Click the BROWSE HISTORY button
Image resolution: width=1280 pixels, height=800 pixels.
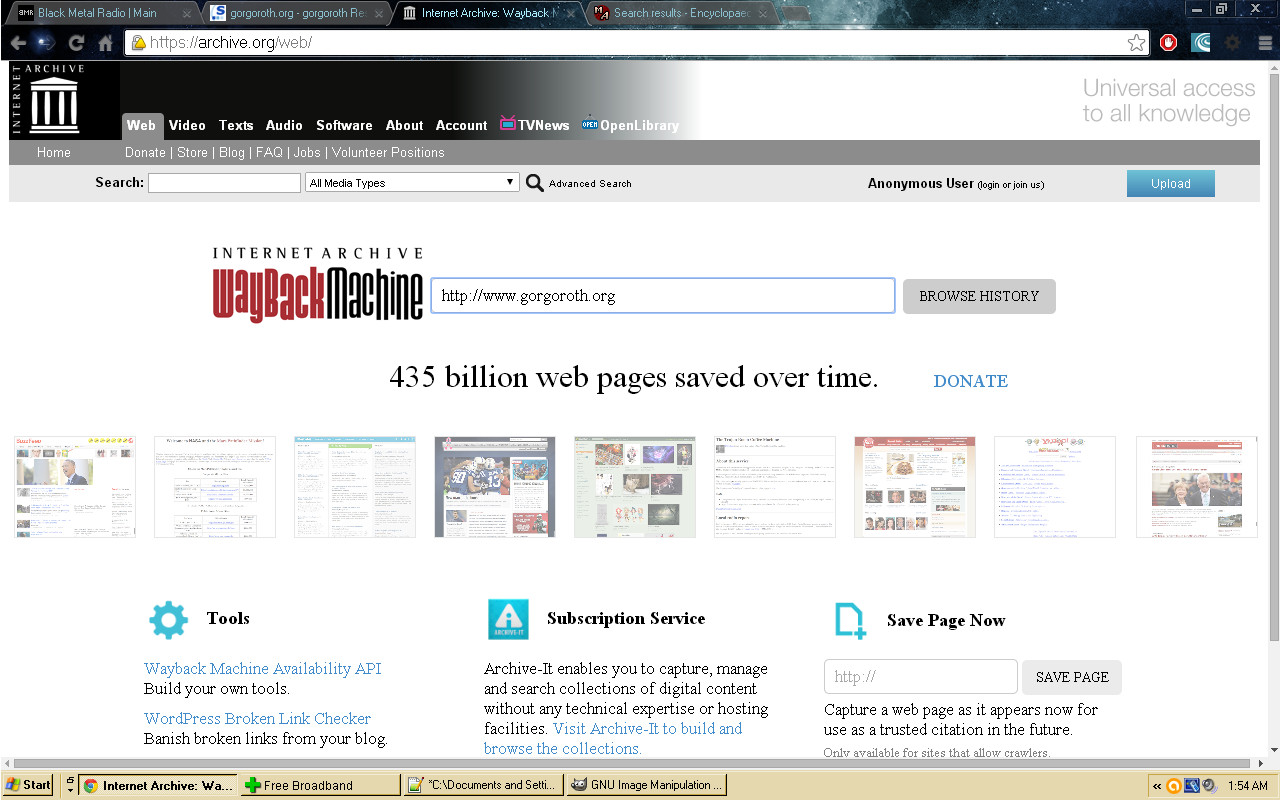[x=979, y=296]
